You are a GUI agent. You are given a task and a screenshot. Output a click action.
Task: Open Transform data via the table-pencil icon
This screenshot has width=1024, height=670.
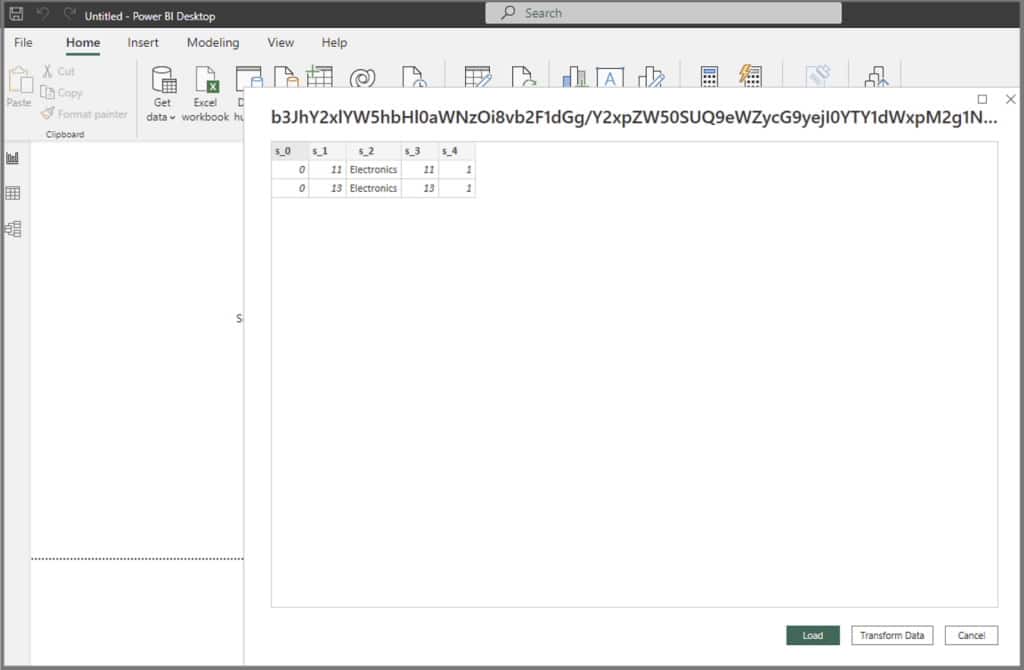point(477,78)
